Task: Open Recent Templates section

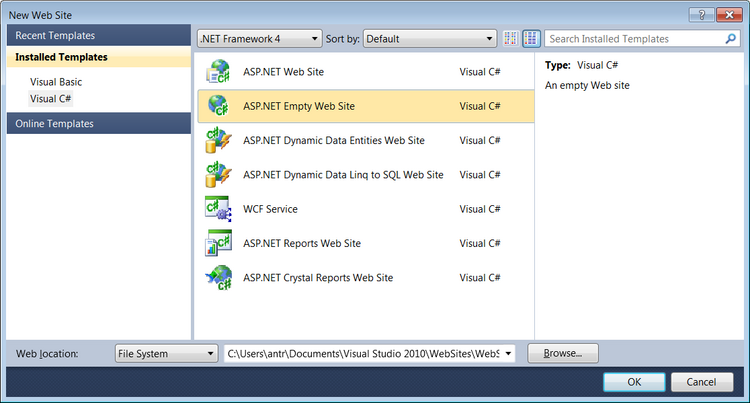Action: 99,35
